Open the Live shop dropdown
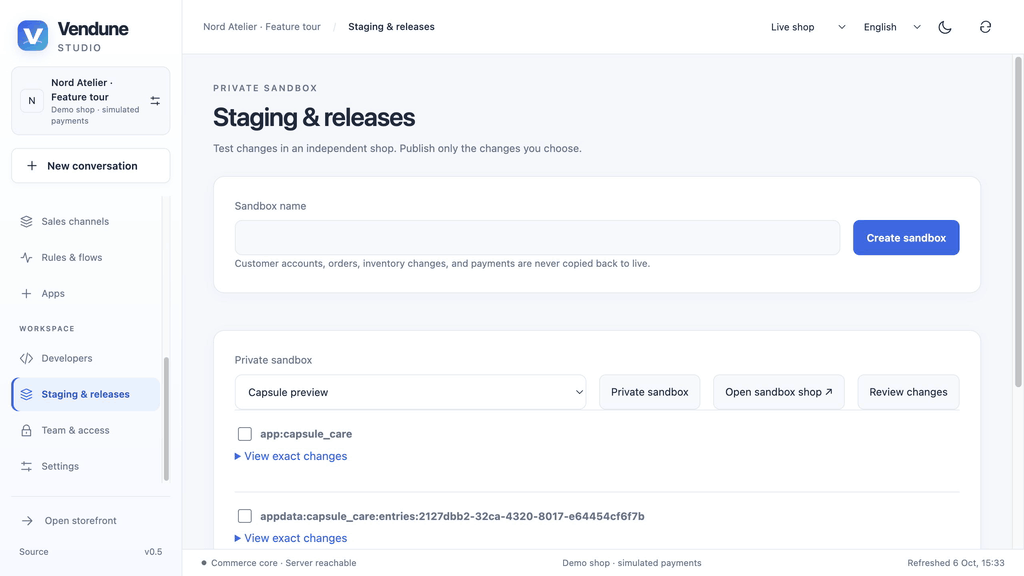1024x576 pixels. pyautogui.click(x=808, y=27)
